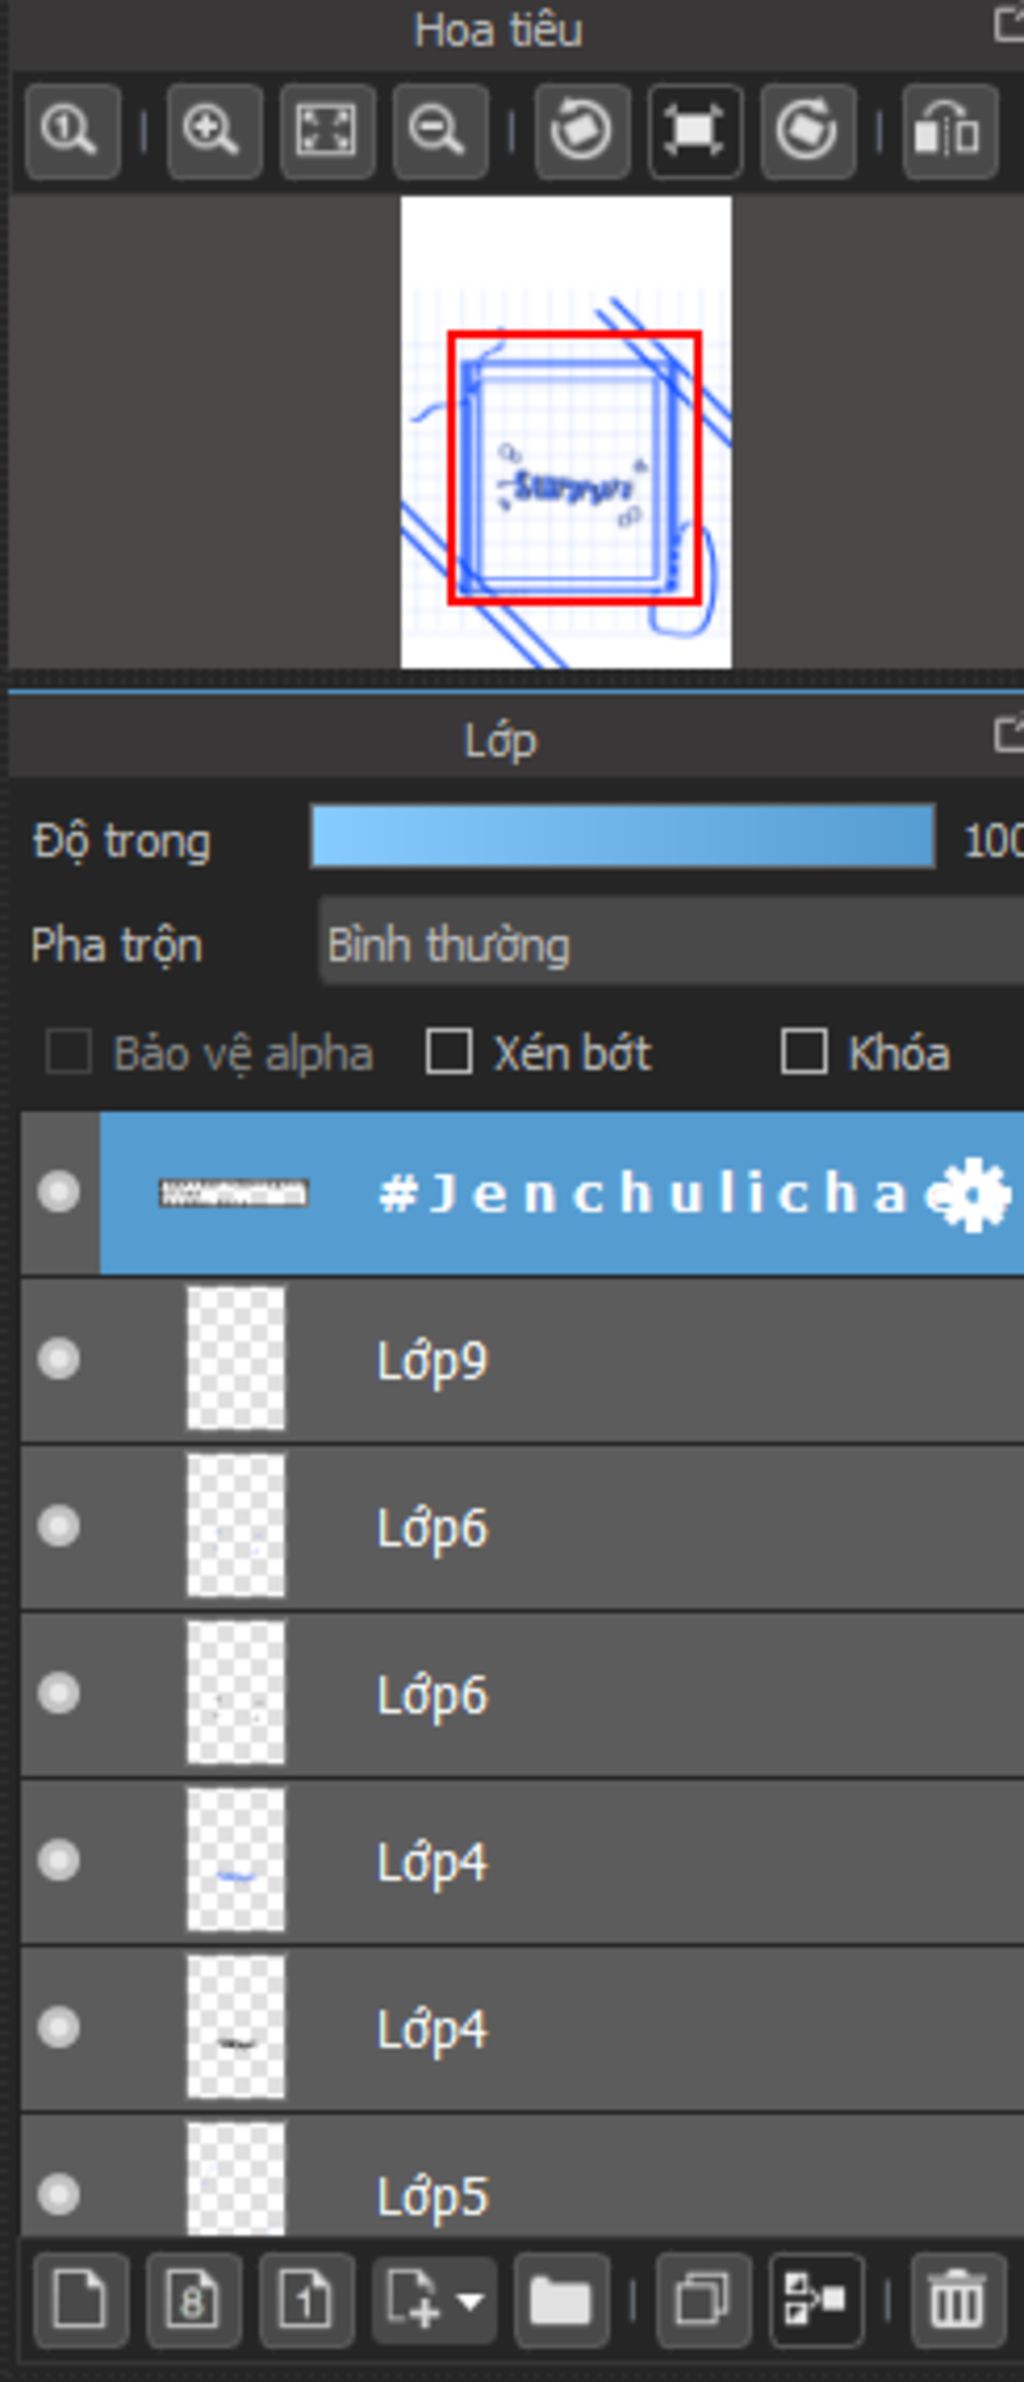Viewport: 1024px width, 2382px height.
Task: Open settings gear of #Jenchulicha layer
Action: click(972, 1194)
